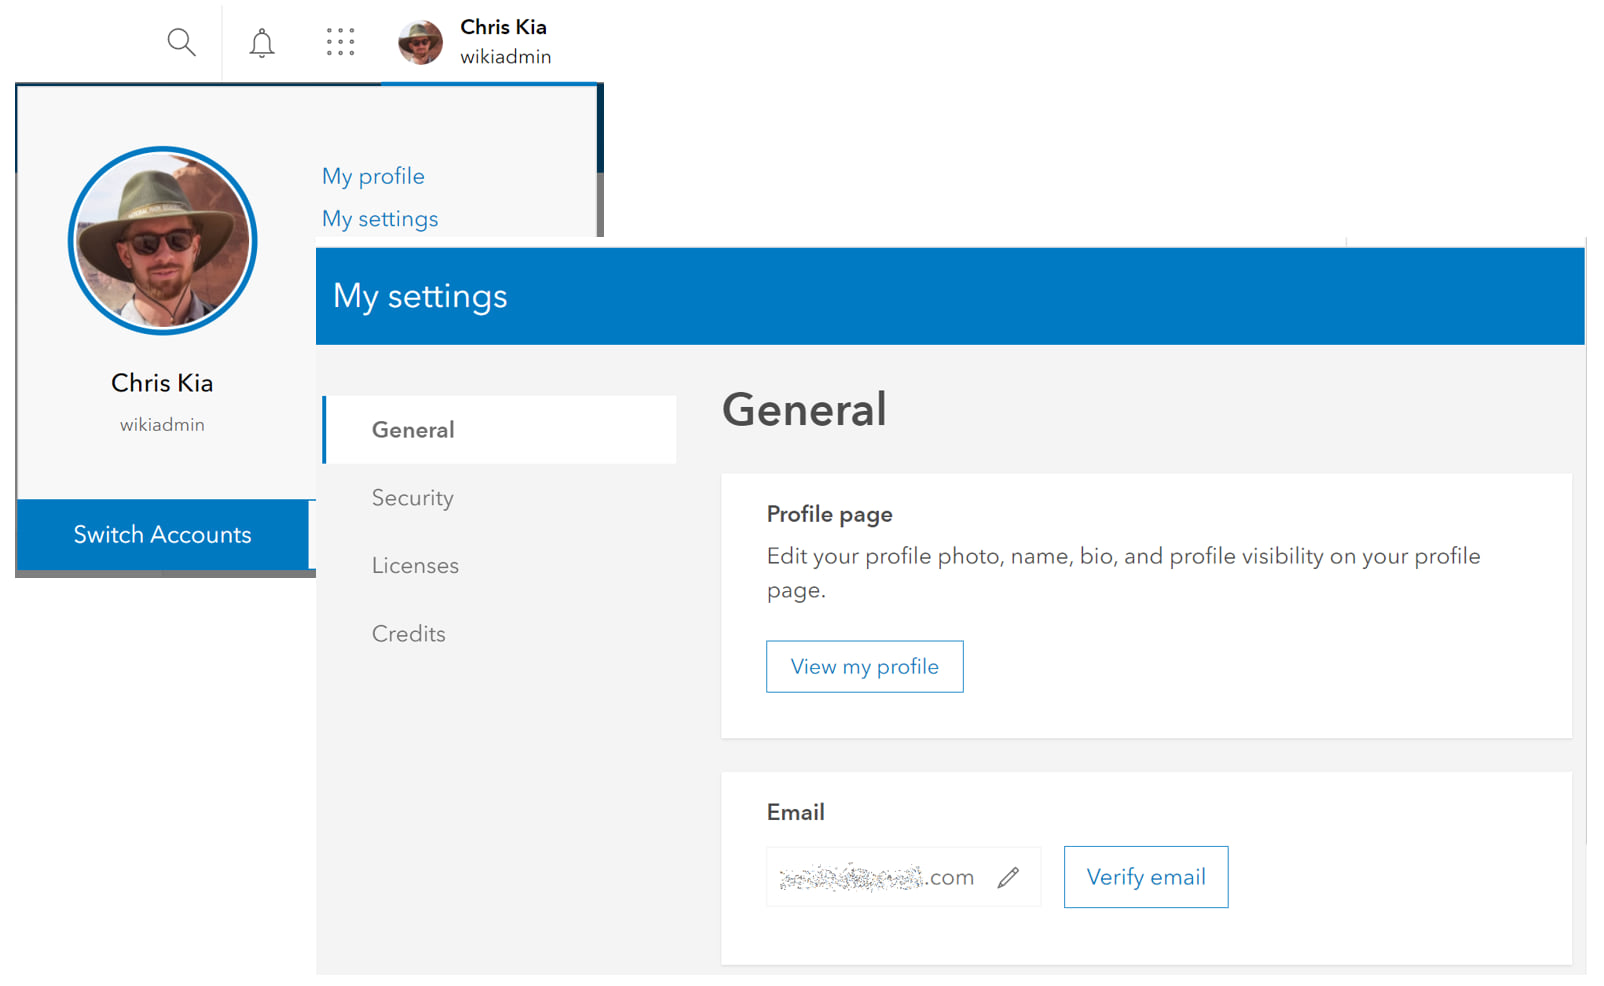Click the pencil icon to edit email
The height and width of the screenshot is (986, 1604).
pos(1009,877)
